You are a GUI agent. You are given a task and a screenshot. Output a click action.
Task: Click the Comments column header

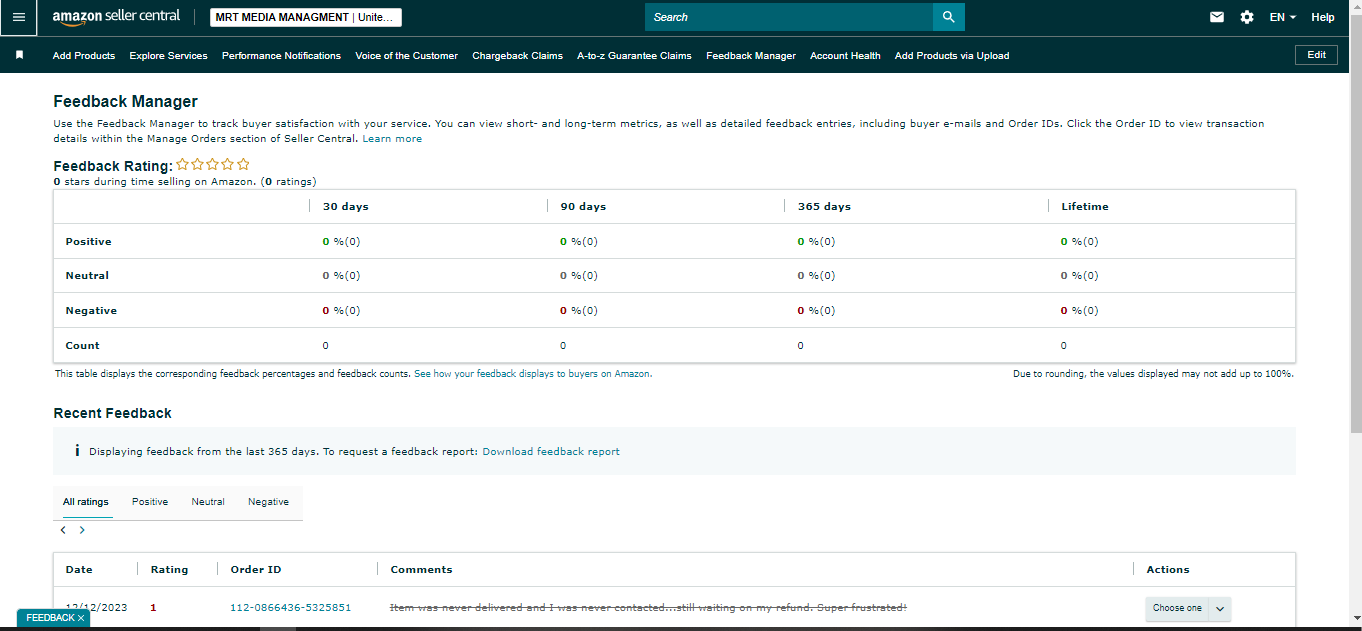[x=421, y=570]
